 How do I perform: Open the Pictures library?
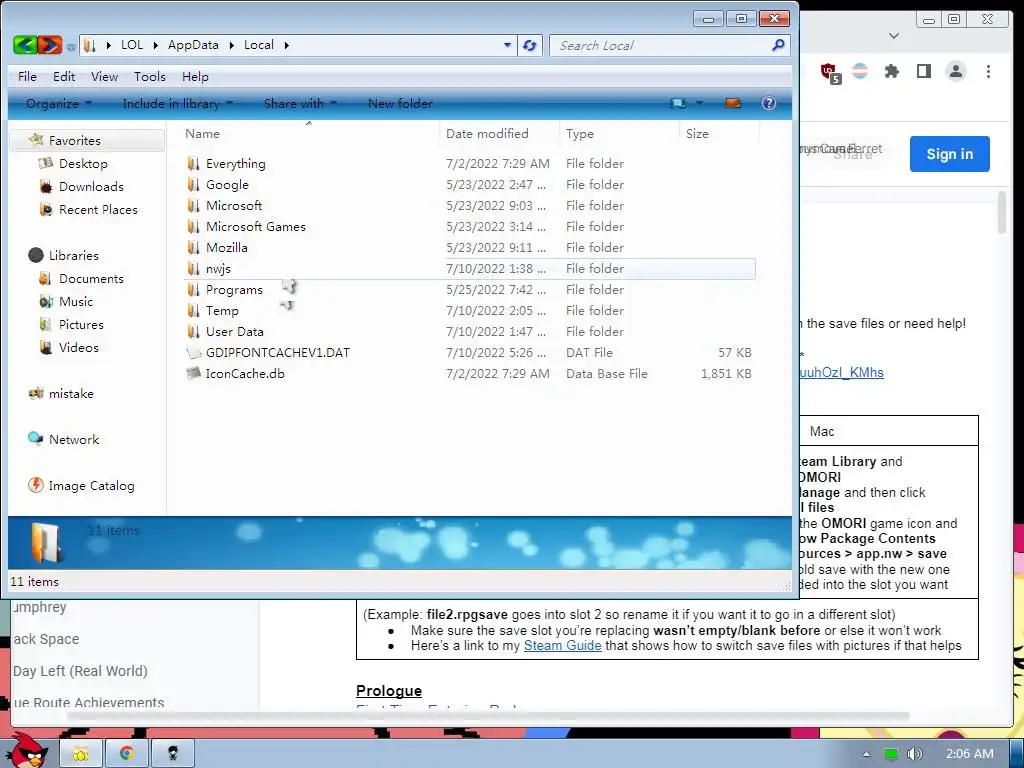[x=81, y=324]
